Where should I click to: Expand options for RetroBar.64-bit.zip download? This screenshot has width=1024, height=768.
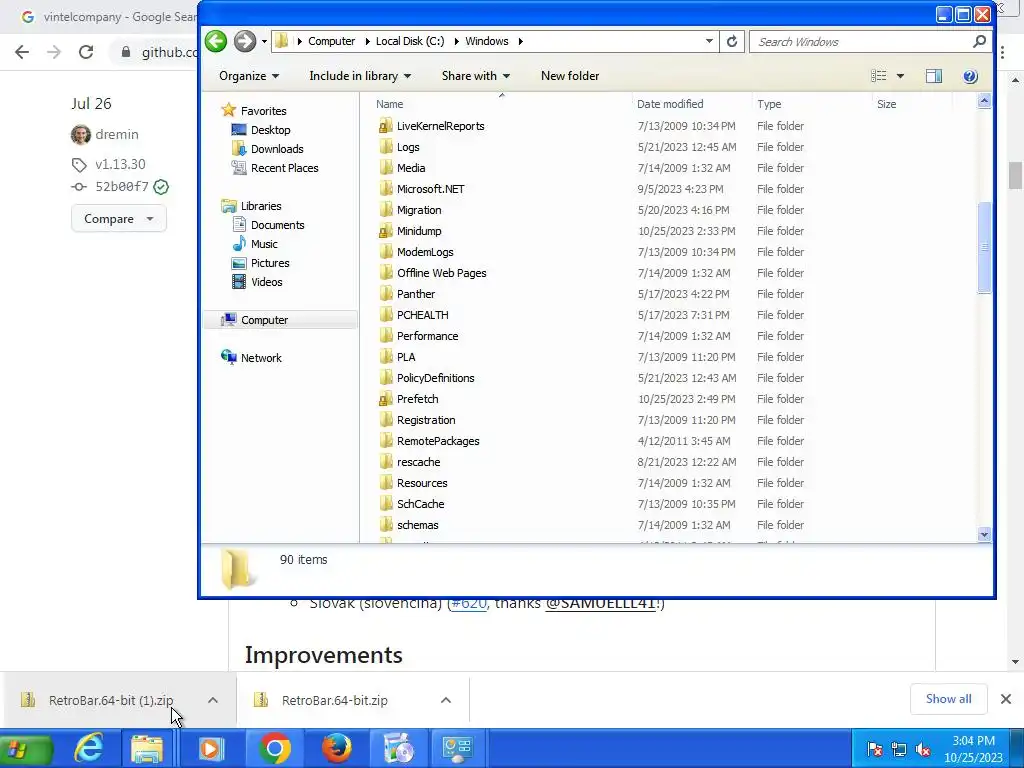446,700
